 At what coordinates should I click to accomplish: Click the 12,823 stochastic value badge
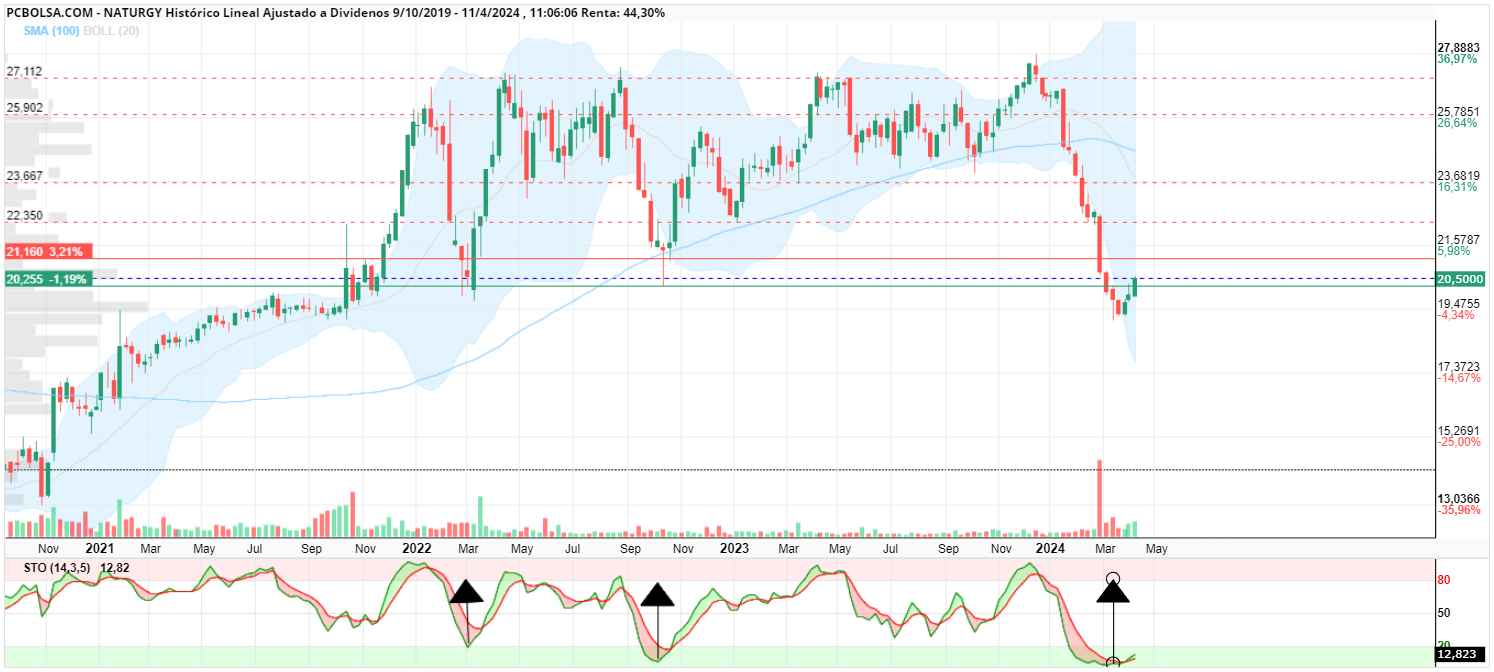1458,655
